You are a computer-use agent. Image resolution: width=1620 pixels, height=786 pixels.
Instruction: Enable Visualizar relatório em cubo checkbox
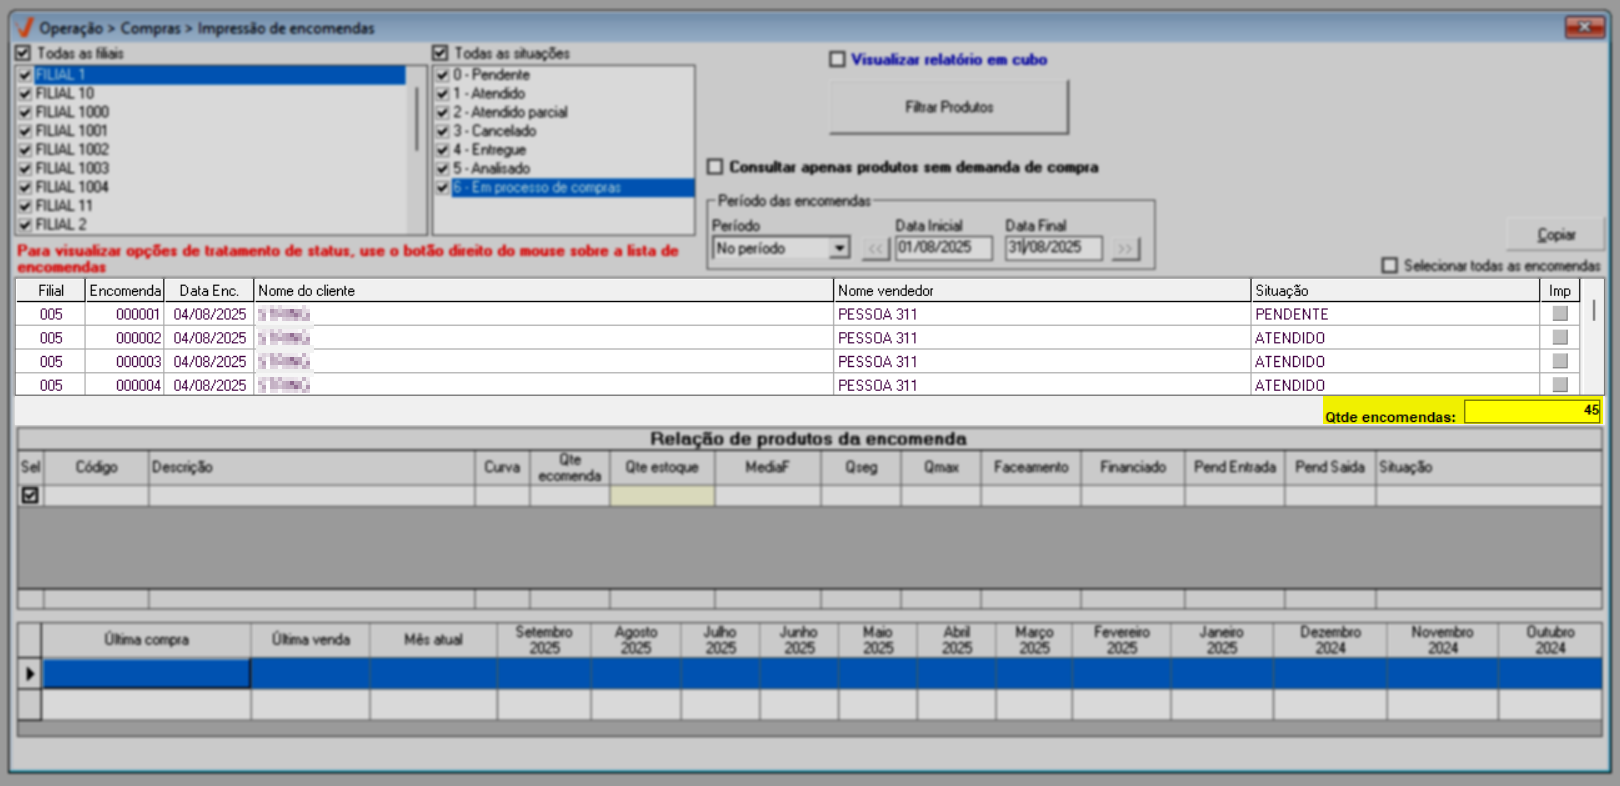coord(837,60)
